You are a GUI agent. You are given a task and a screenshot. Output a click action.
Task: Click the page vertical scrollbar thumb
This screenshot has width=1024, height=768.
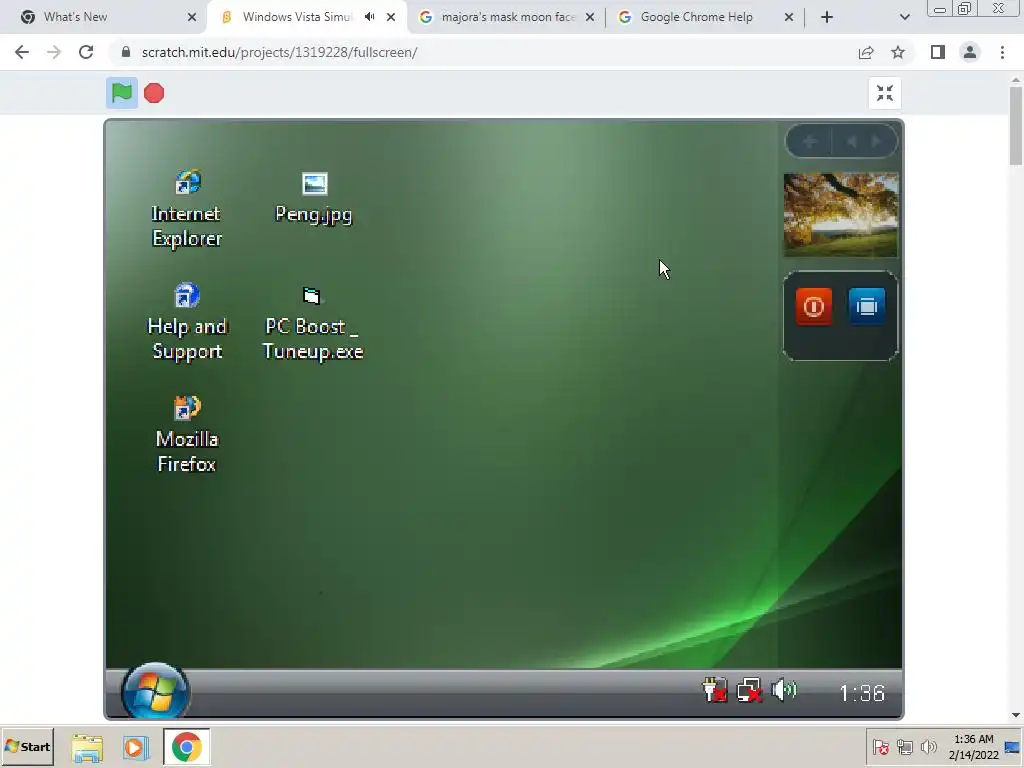[x=1016, y=125]
